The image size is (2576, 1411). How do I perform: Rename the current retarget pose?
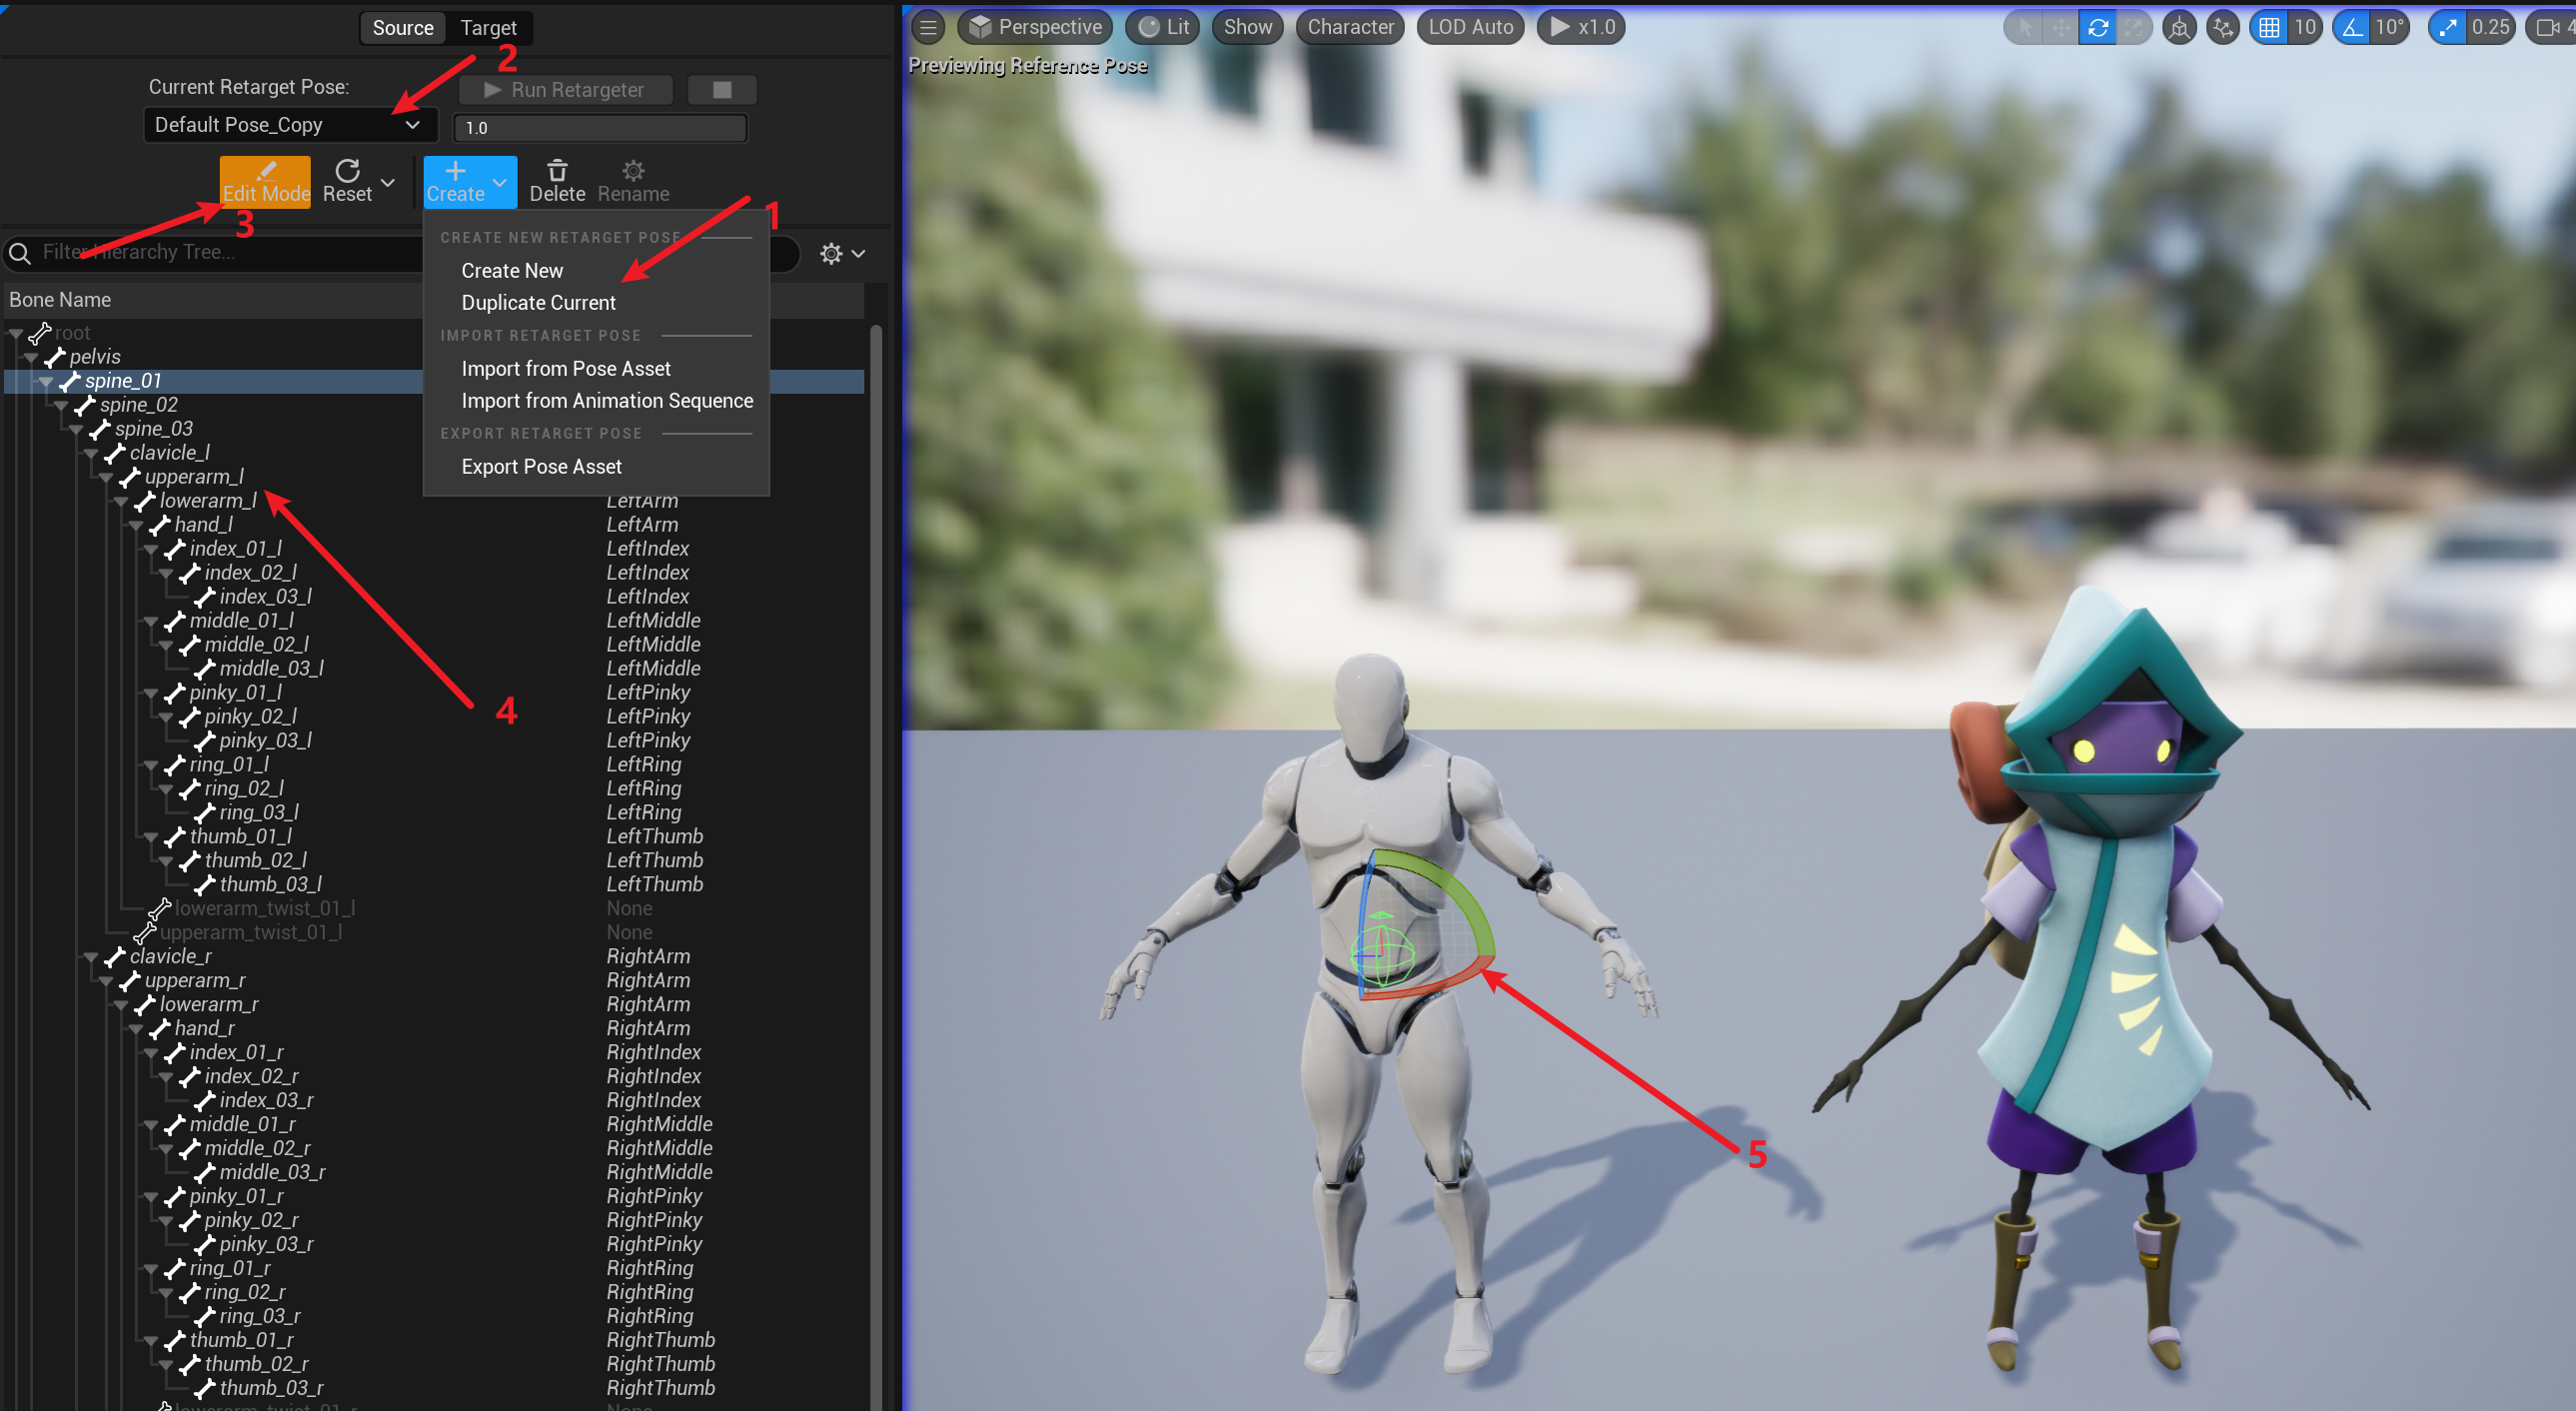(633, 182)
